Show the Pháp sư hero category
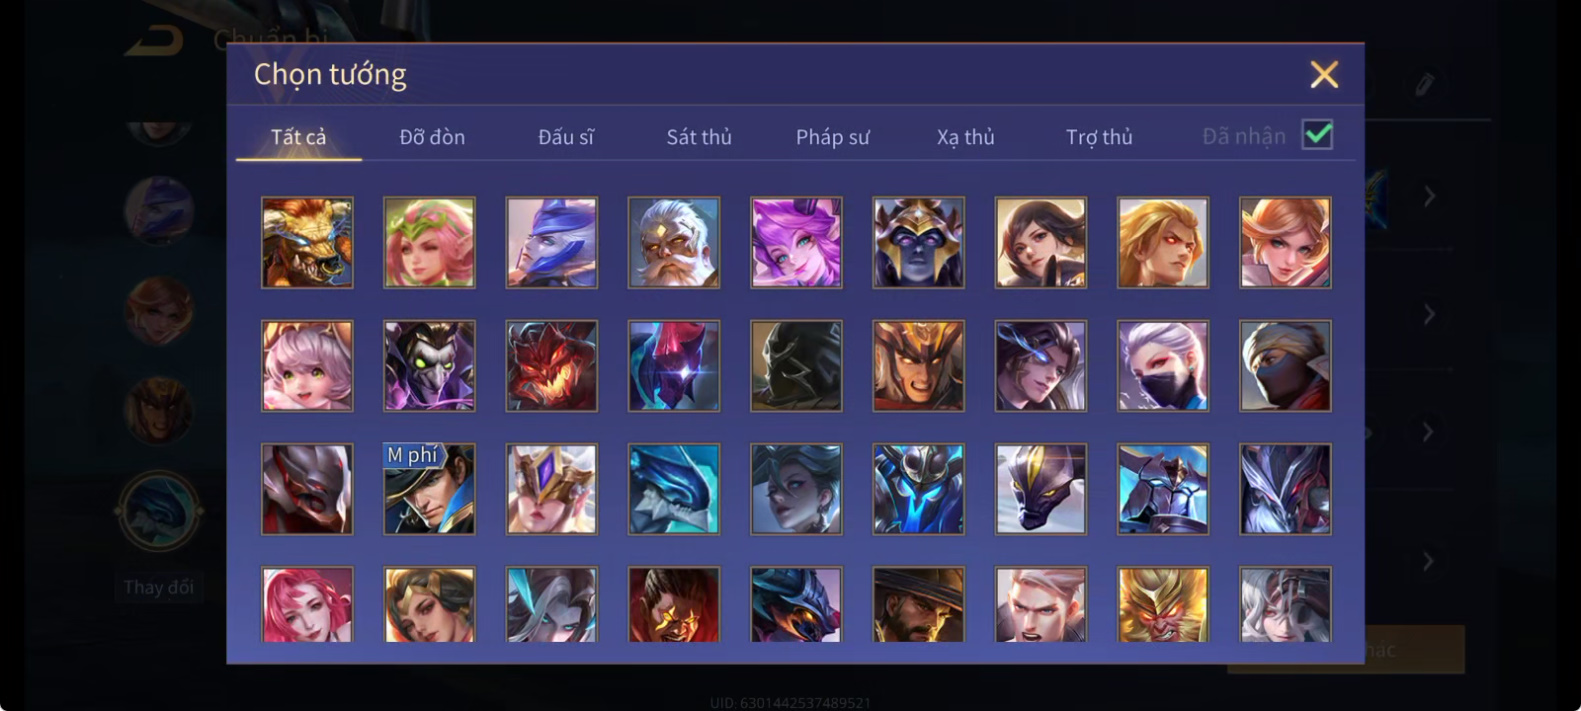The image size is (1581, 711). pyautogui.click(x=833, y=137)
